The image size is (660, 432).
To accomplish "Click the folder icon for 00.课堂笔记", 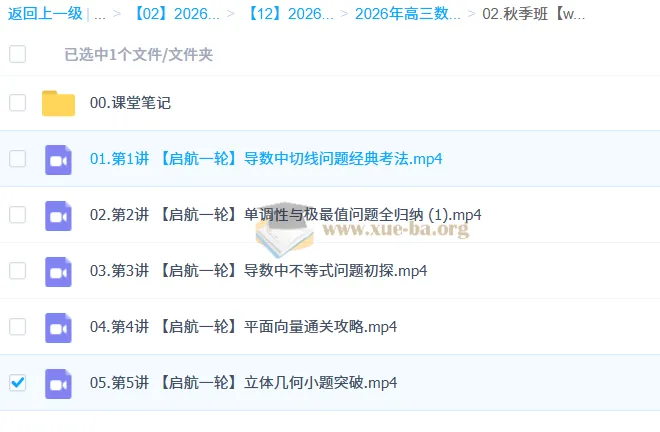I will pyautogui.click(x=58, y=103).
